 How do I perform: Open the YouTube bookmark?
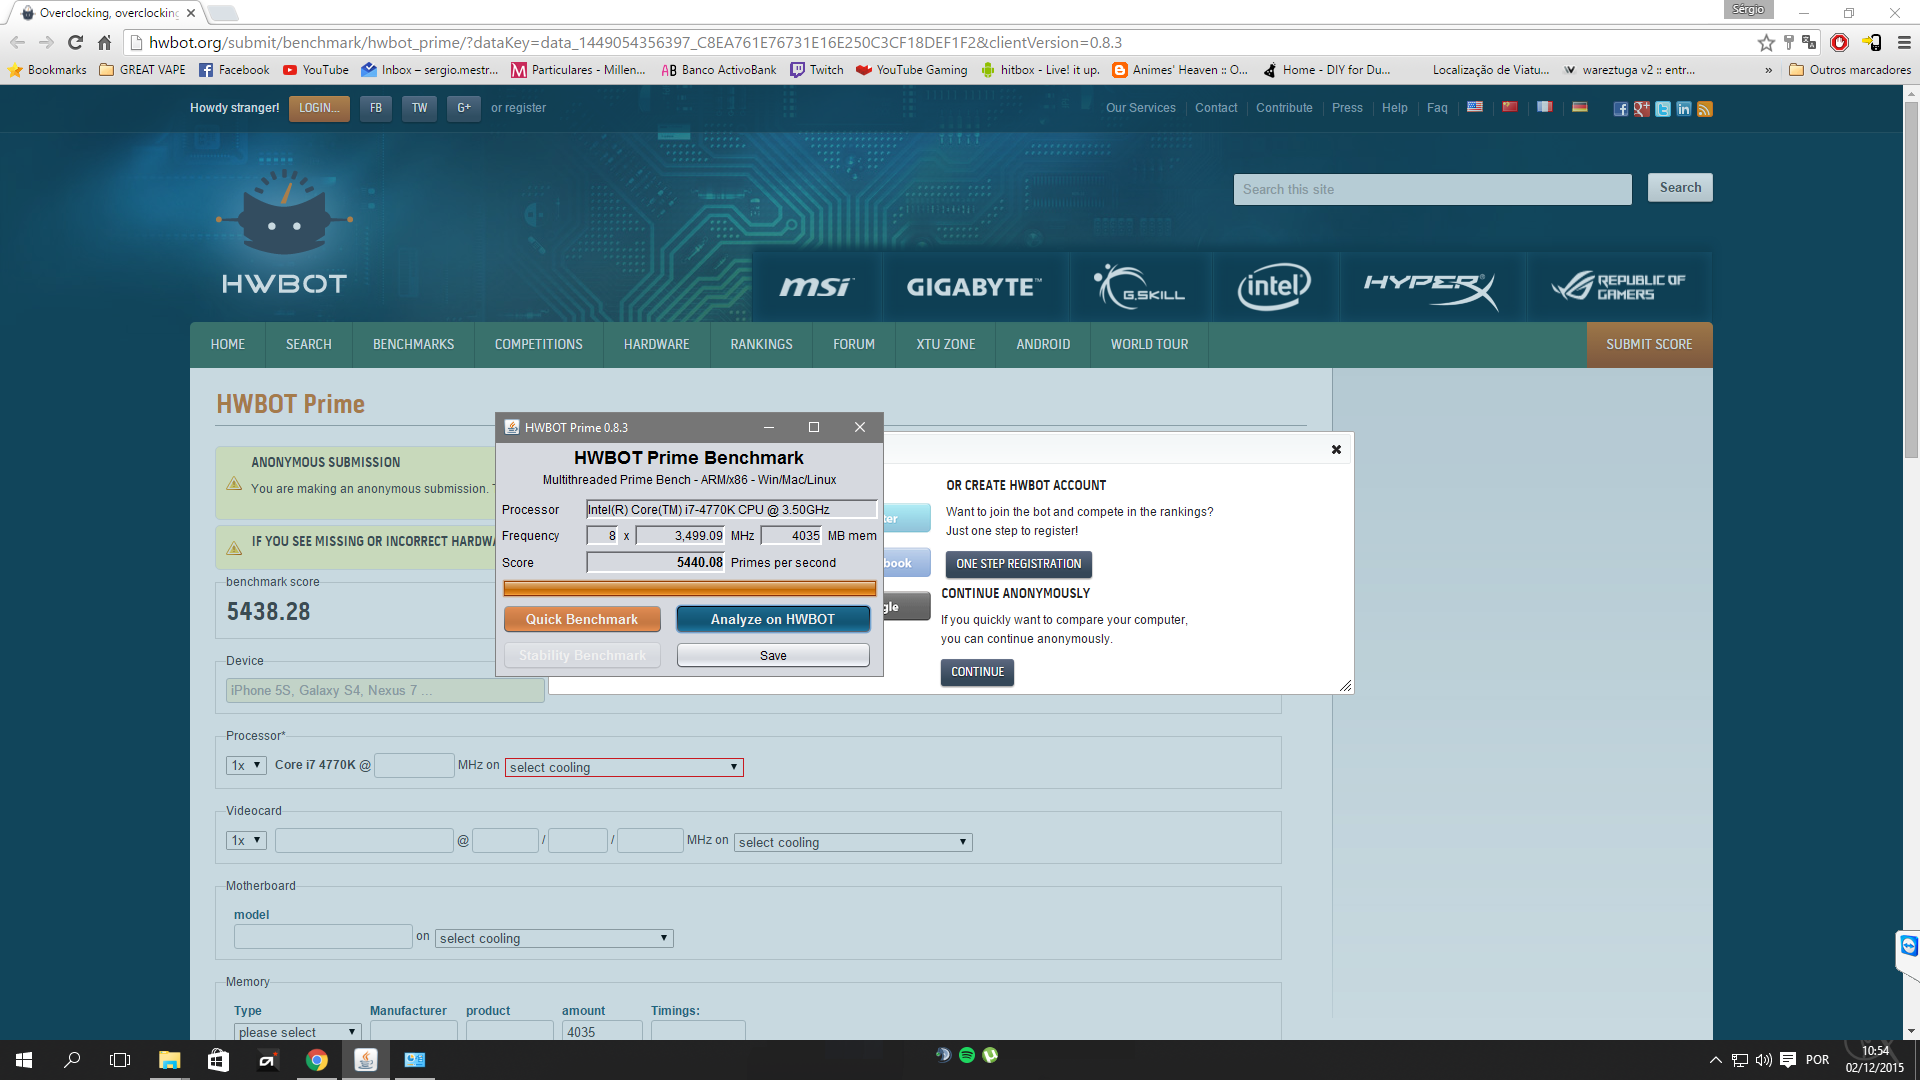tap(316, 70)
